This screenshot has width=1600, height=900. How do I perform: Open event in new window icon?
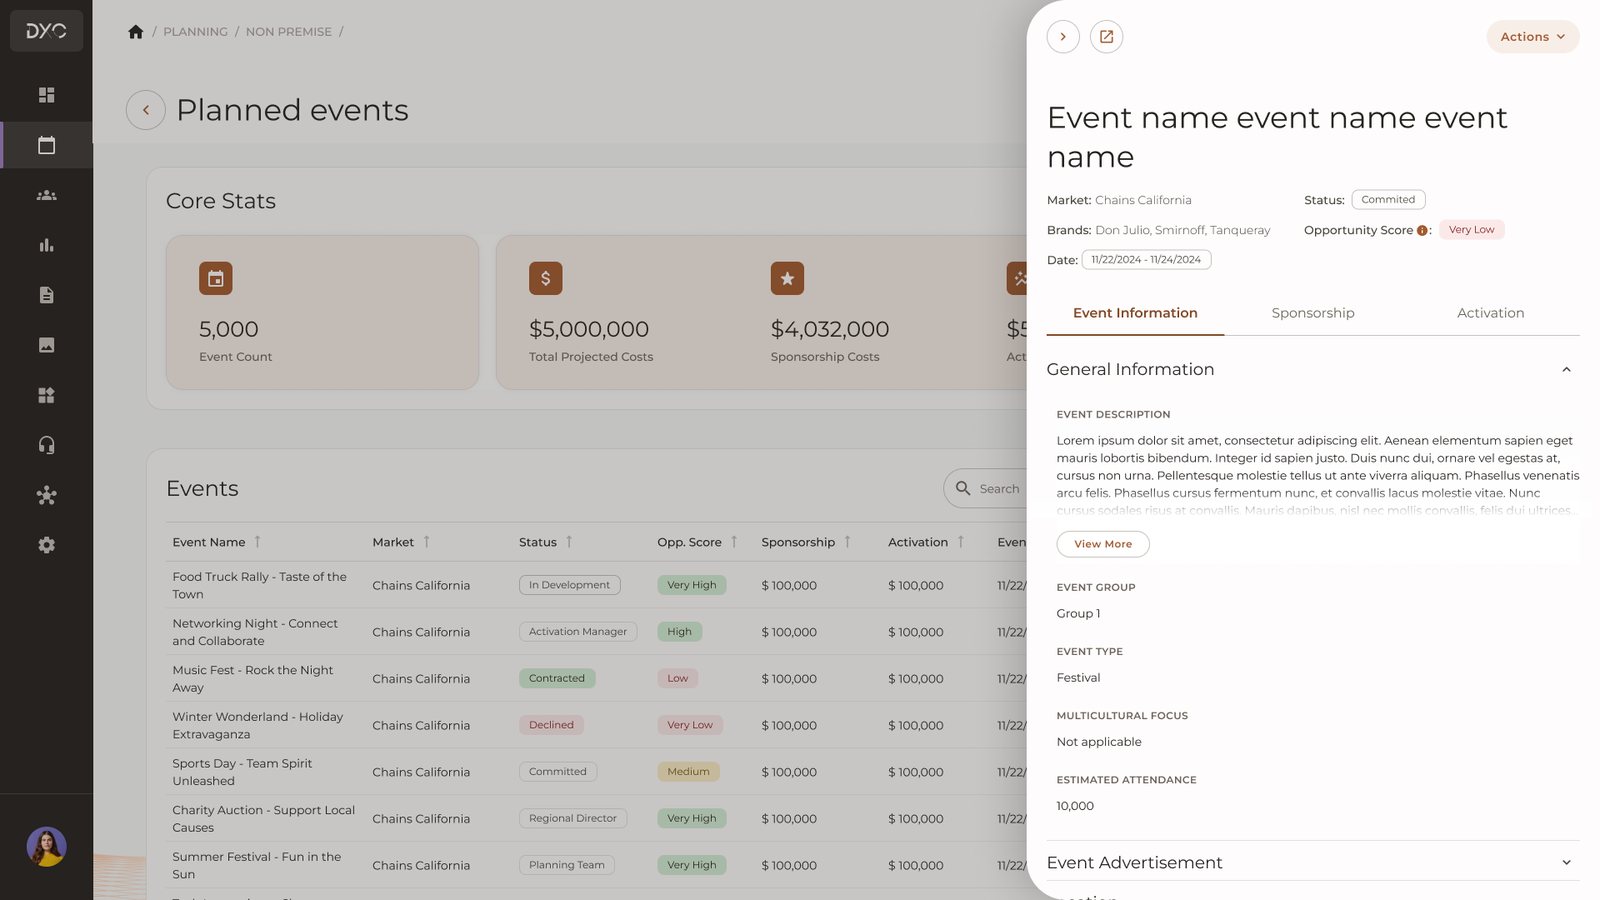click(1106, 37)
